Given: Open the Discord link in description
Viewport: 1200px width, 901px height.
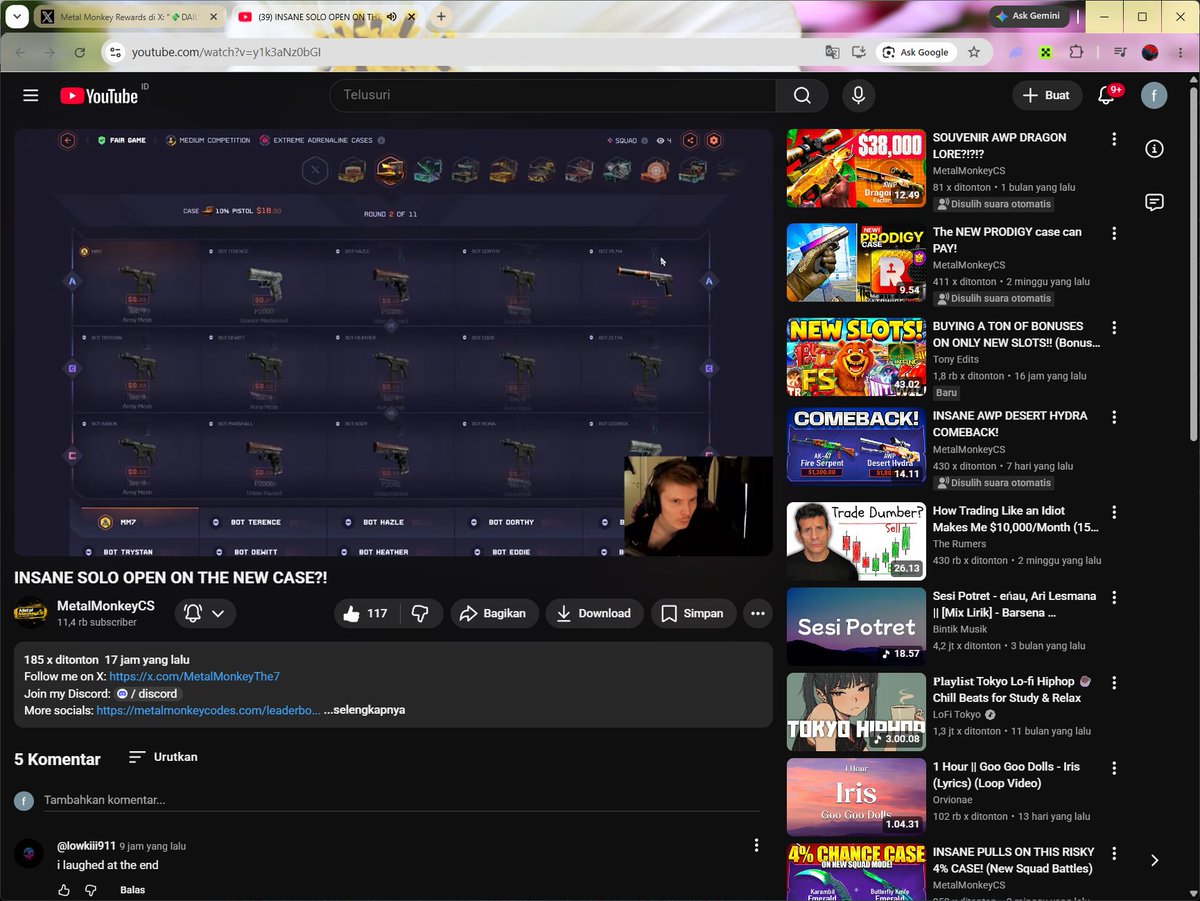Looking at the screenshot, I should click(148, 693).
